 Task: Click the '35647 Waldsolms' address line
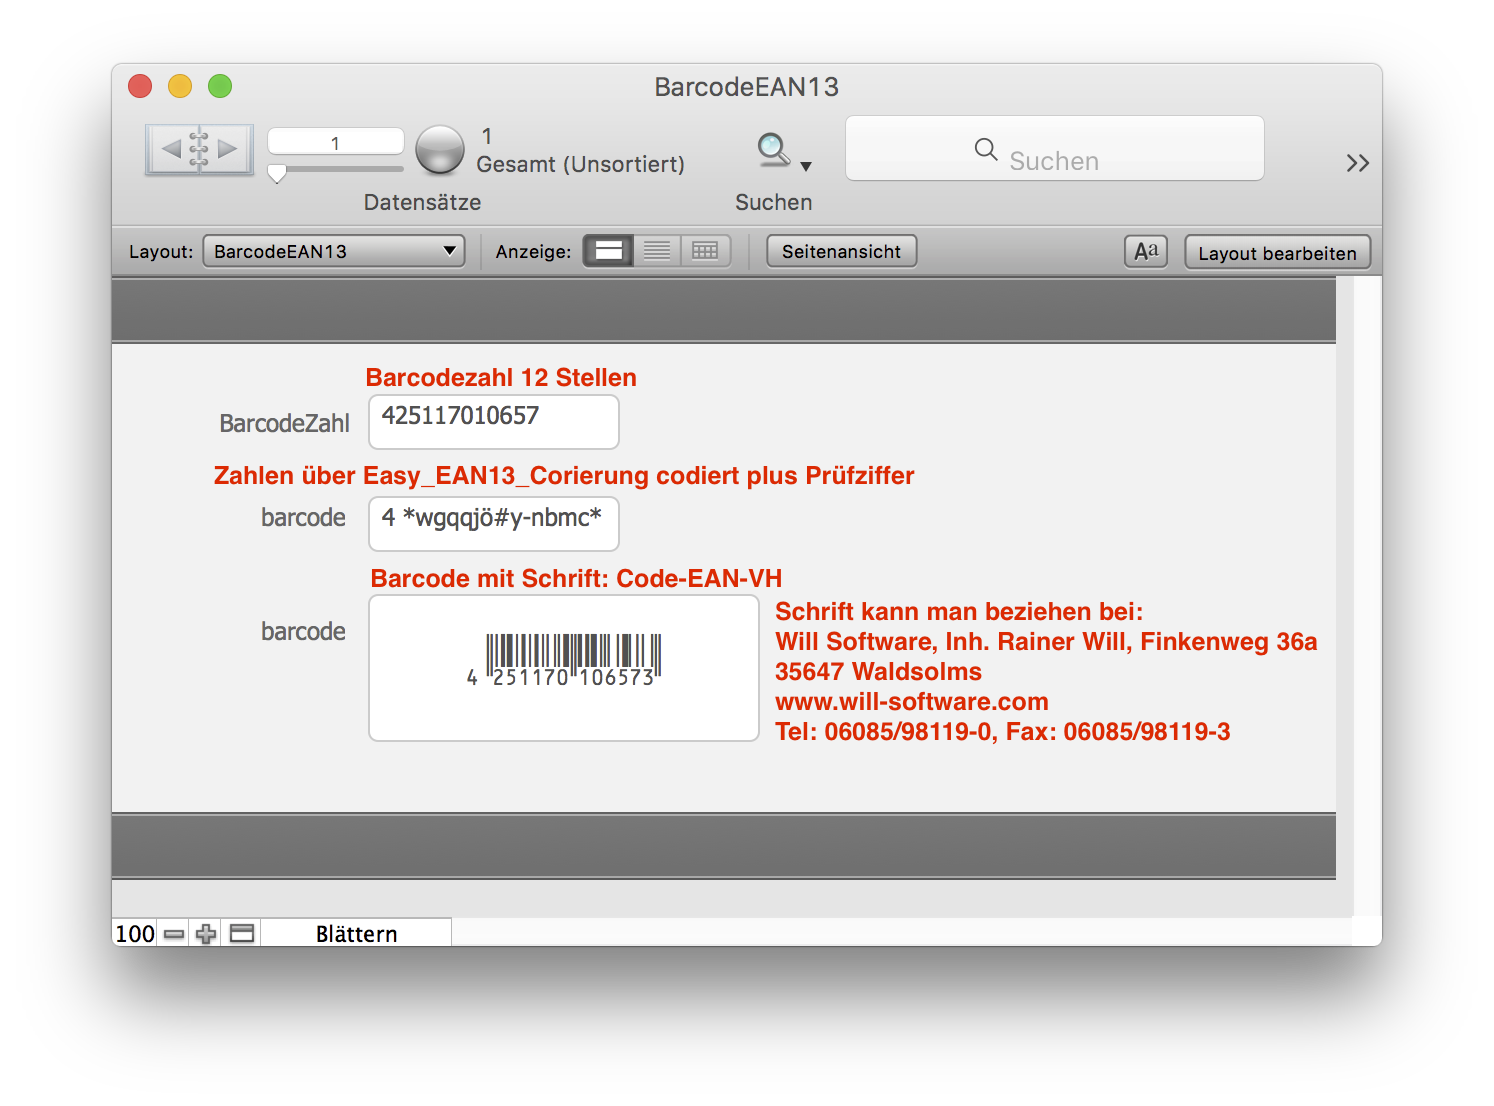(879, 671)
